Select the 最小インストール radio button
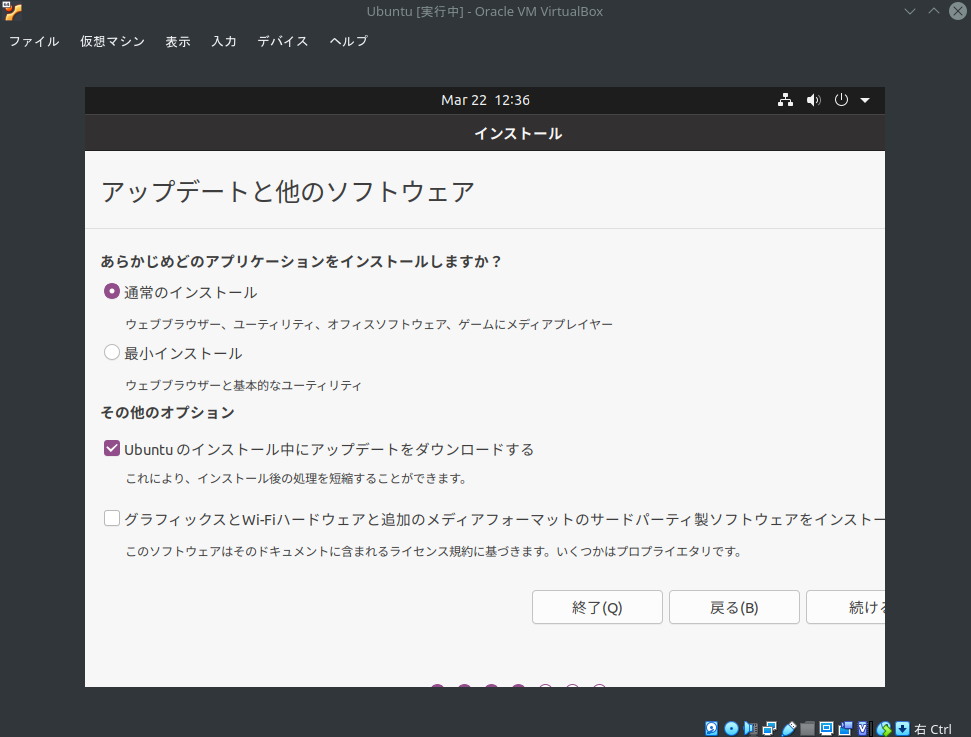This screenshot has height=737, width=971. point(111,352)
